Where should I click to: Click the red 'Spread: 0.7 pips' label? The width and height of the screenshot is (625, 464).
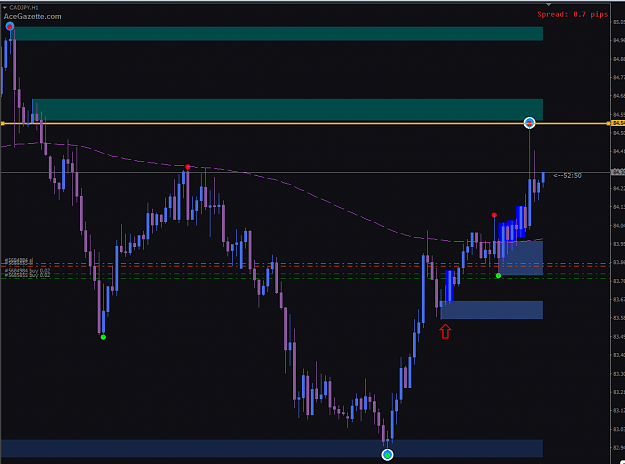pyautogui.click(x=573, y=14)
